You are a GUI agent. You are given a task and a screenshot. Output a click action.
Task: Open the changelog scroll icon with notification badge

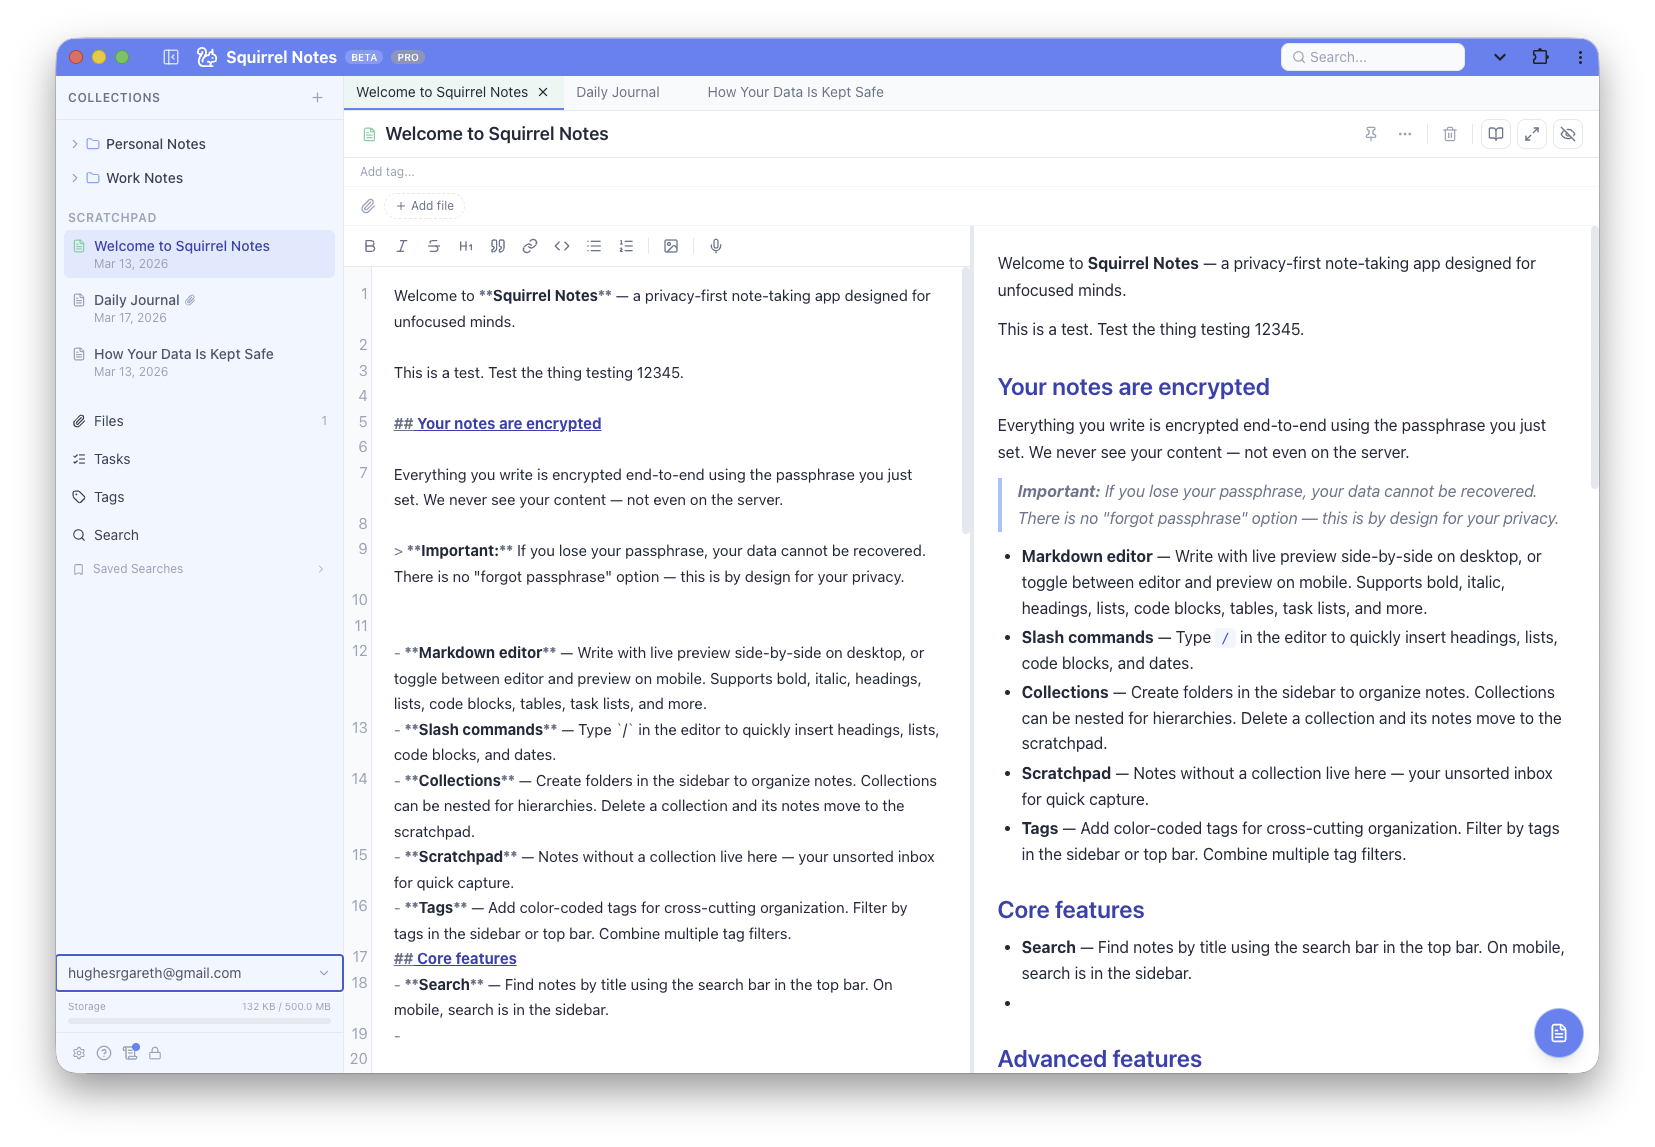130,1052
